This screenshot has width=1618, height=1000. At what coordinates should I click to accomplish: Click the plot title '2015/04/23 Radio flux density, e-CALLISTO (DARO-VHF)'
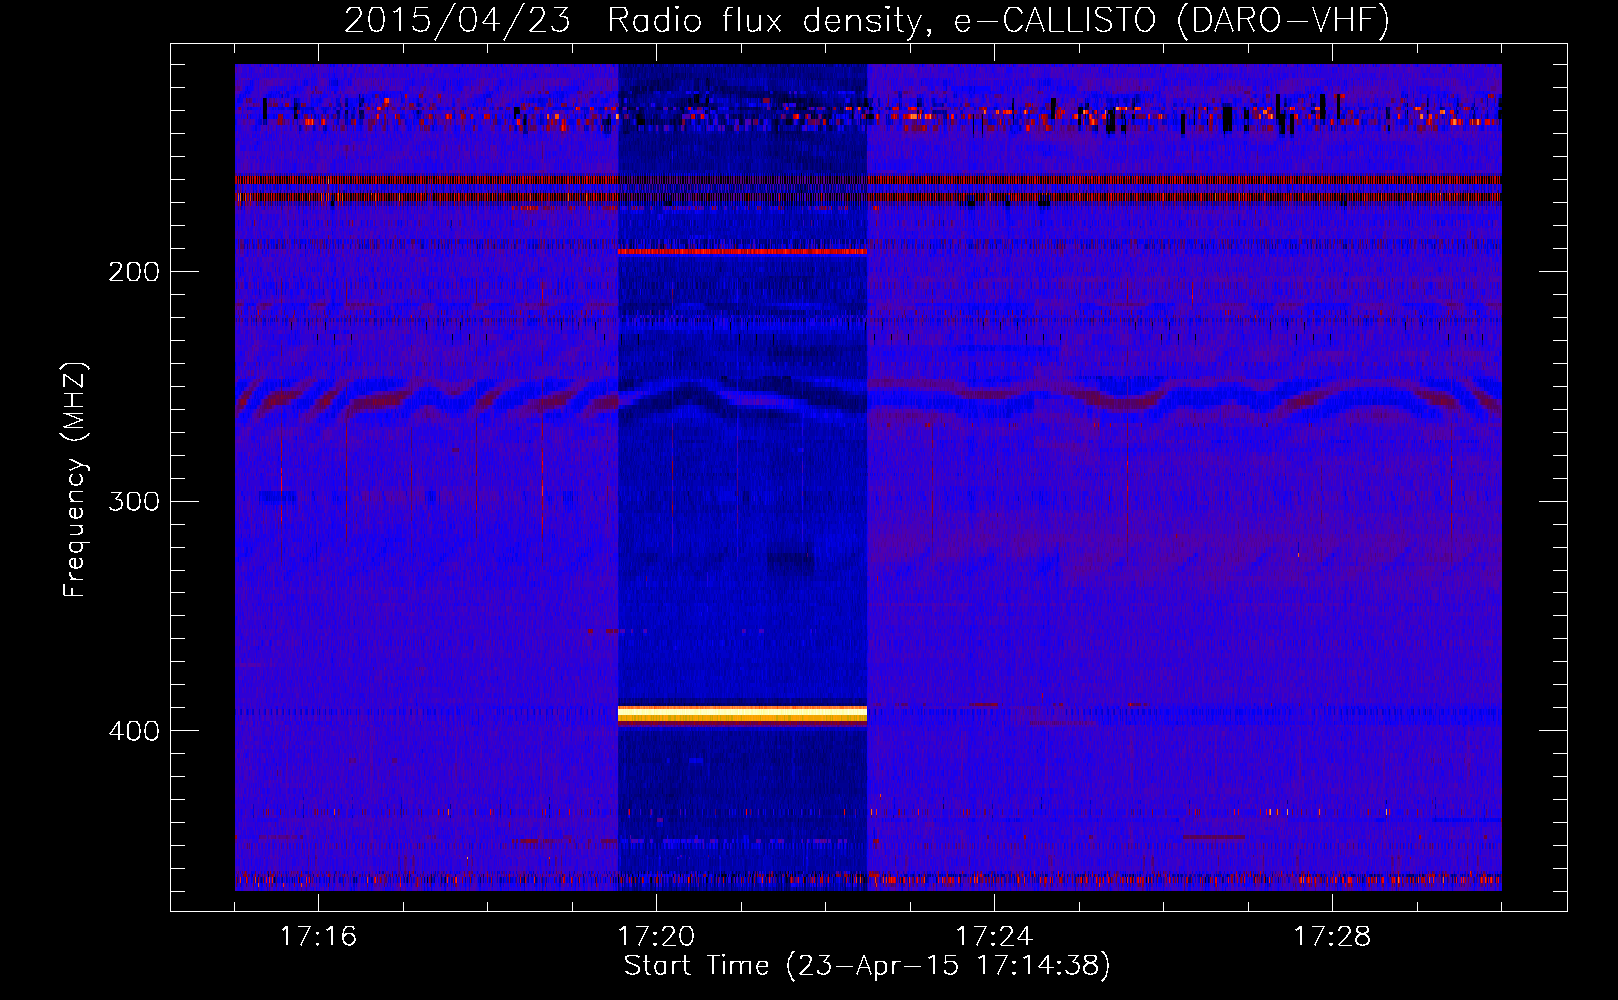(867, 20)
